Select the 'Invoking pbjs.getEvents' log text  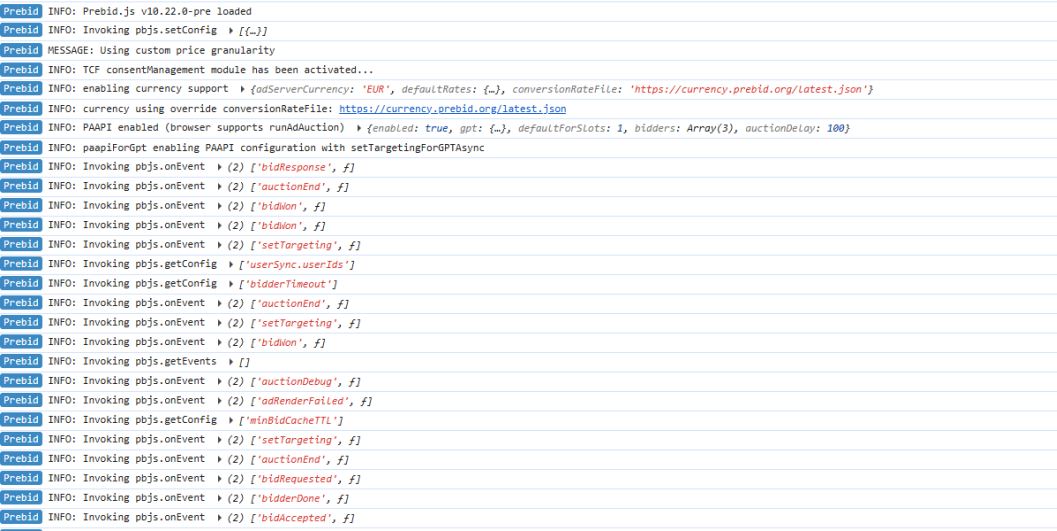point(150,363)
